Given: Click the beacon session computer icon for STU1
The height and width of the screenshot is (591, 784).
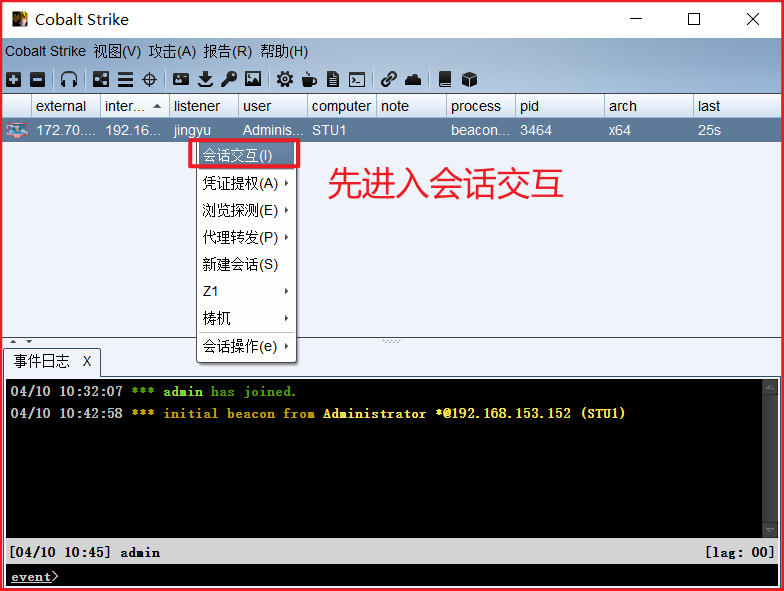Looking at the screenshot, I should 16,130.
